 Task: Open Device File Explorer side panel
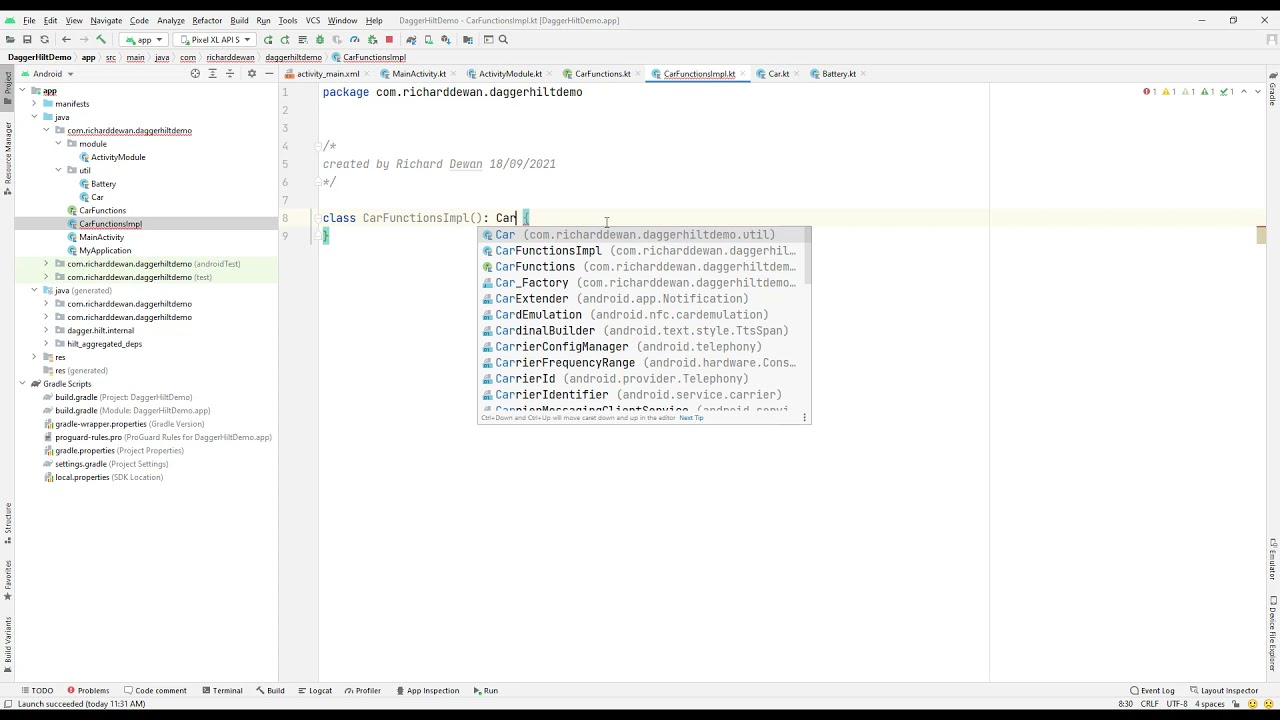pyautogui.click(x=1273, y=633)
